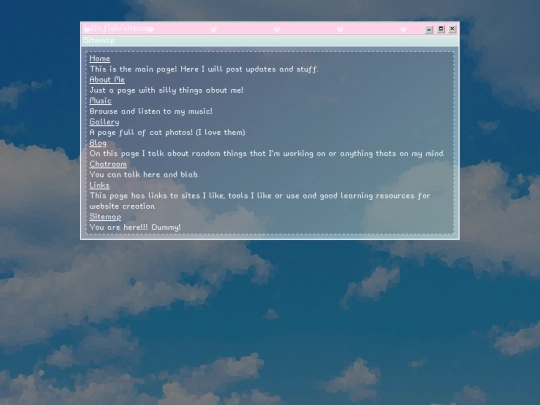The height and width of the screenshot is (405, 540).
Task: Click the Sitemap link in the list
Action: coord(105,217)
